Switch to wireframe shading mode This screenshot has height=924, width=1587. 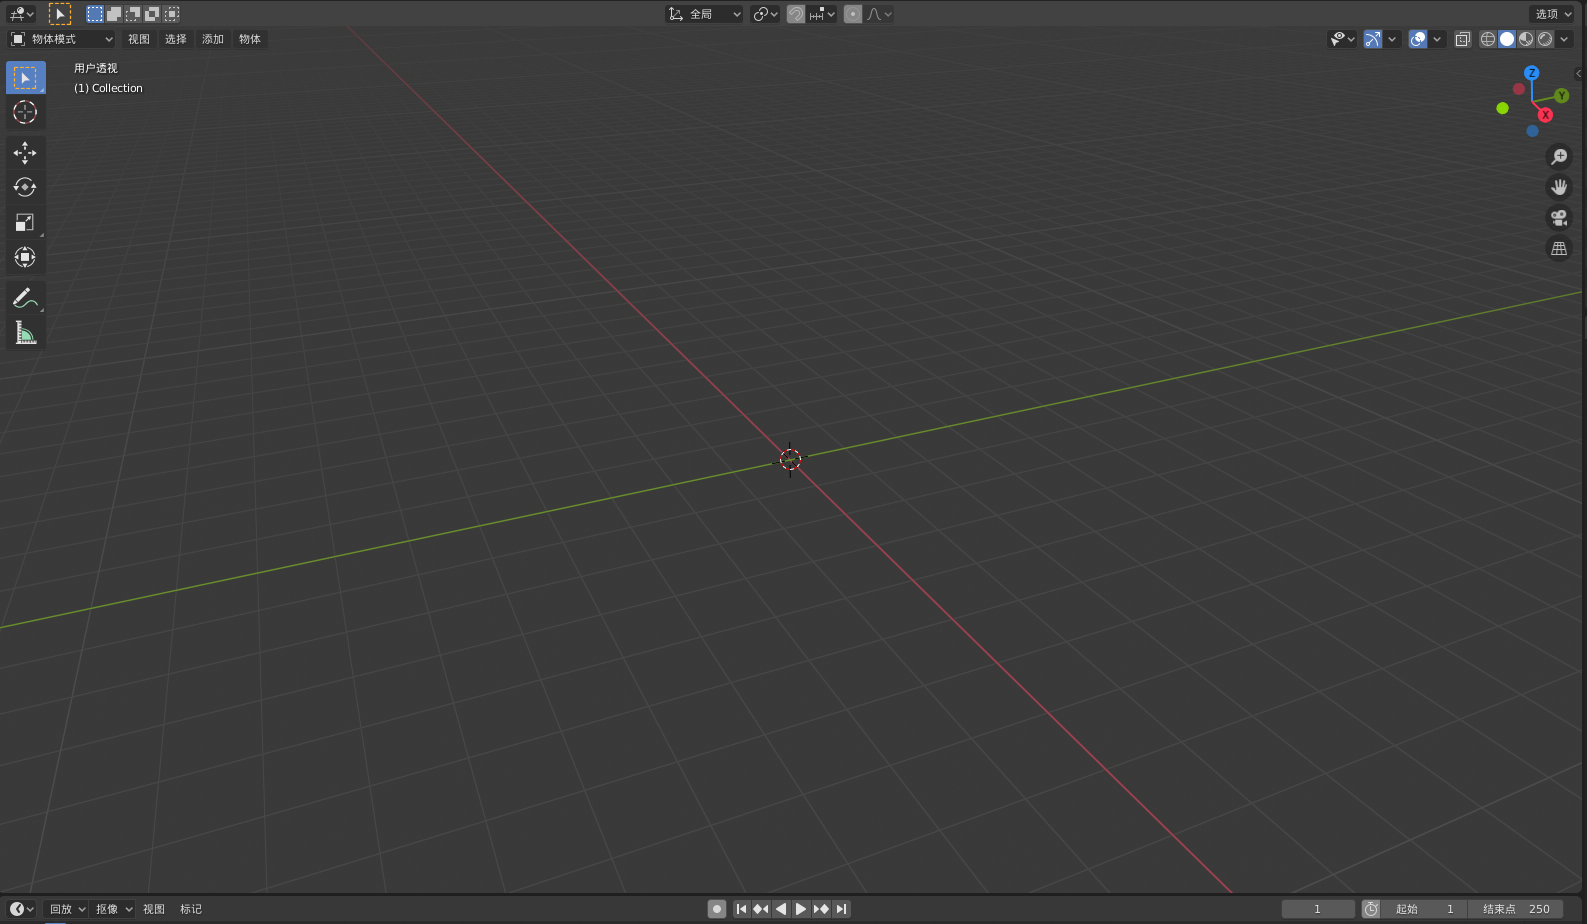tap(1488, 39)
